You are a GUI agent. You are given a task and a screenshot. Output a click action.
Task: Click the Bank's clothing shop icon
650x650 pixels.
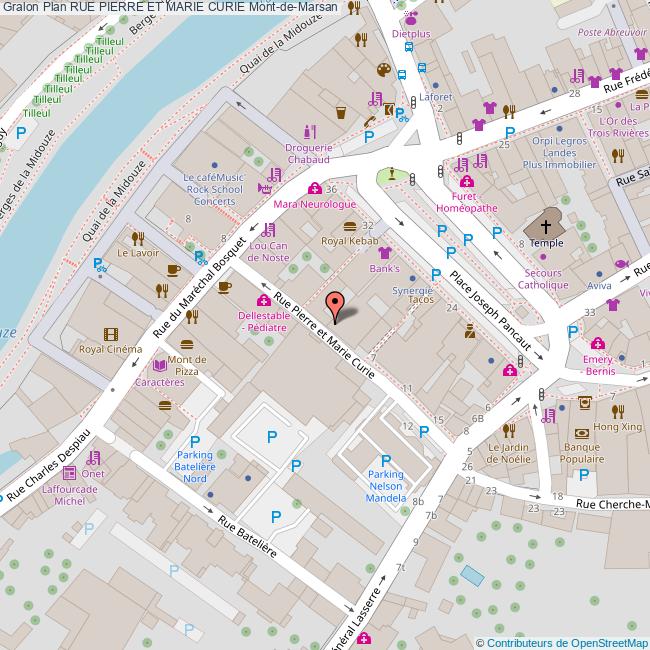point(384,254)
